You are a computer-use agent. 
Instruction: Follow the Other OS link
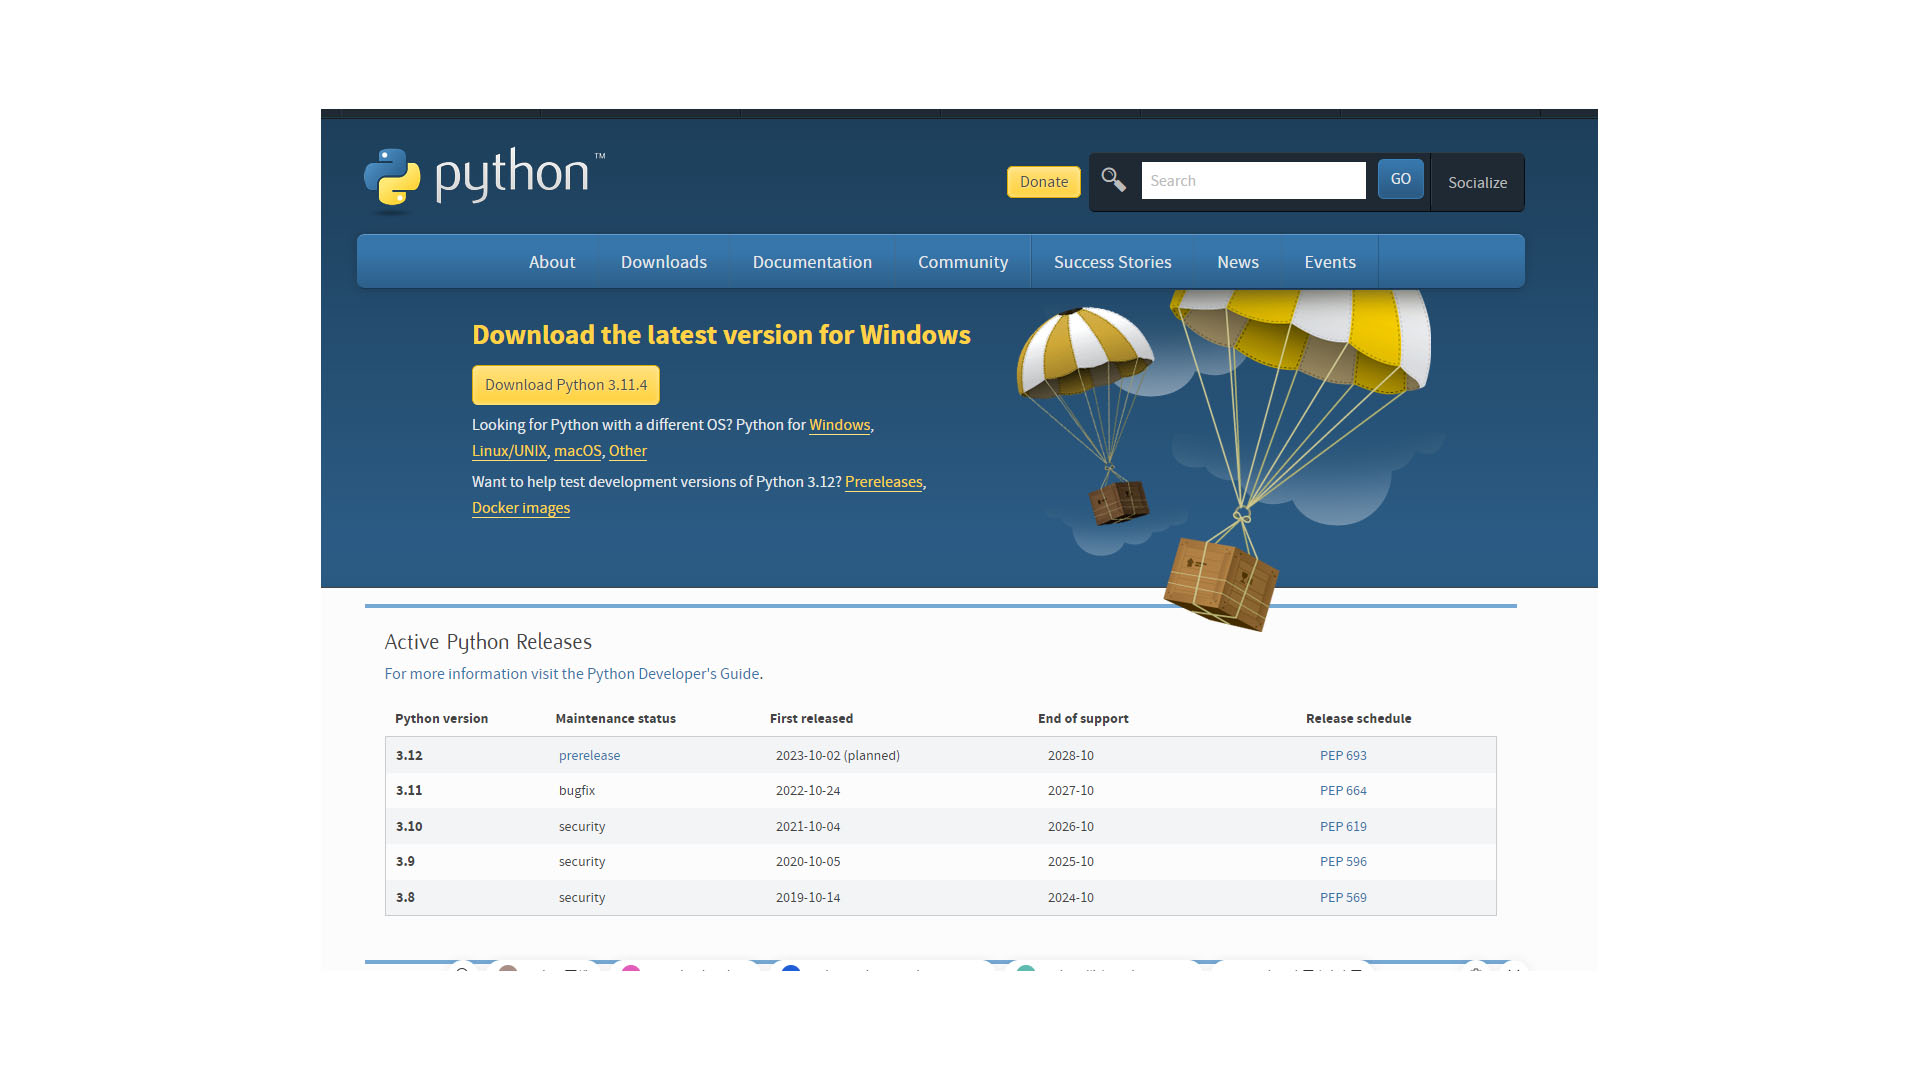628,451
